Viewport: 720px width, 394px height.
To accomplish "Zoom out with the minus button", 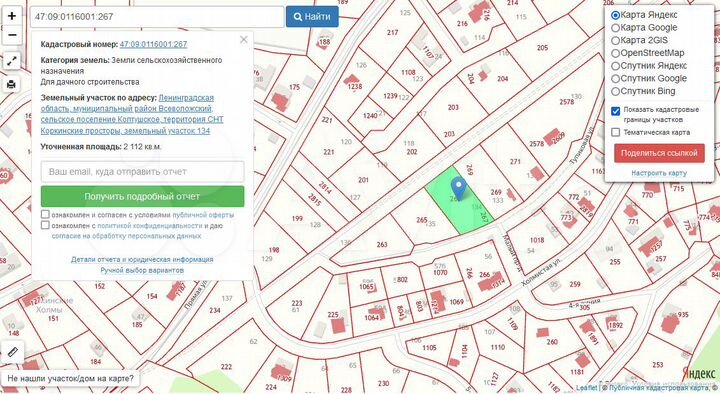I will pos(12,35).
